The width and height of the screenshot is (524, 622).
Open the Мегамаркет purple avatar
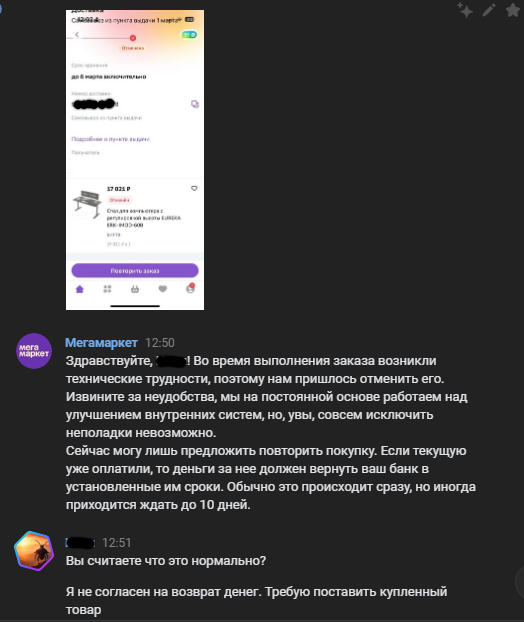pyautogui.click(x=34, y=351)
